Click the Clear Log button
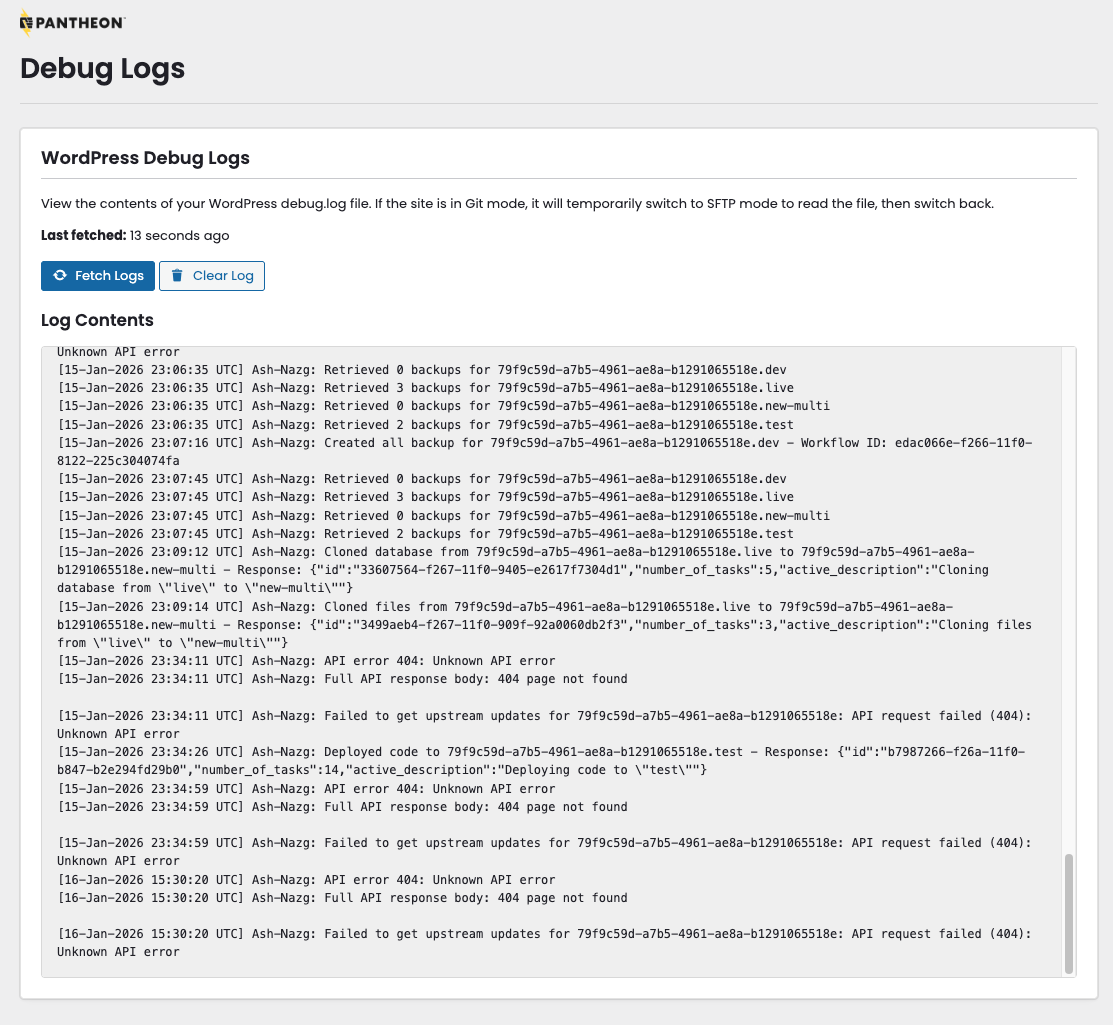The width and height of the screenshot is (1113, 1025). 211,276
